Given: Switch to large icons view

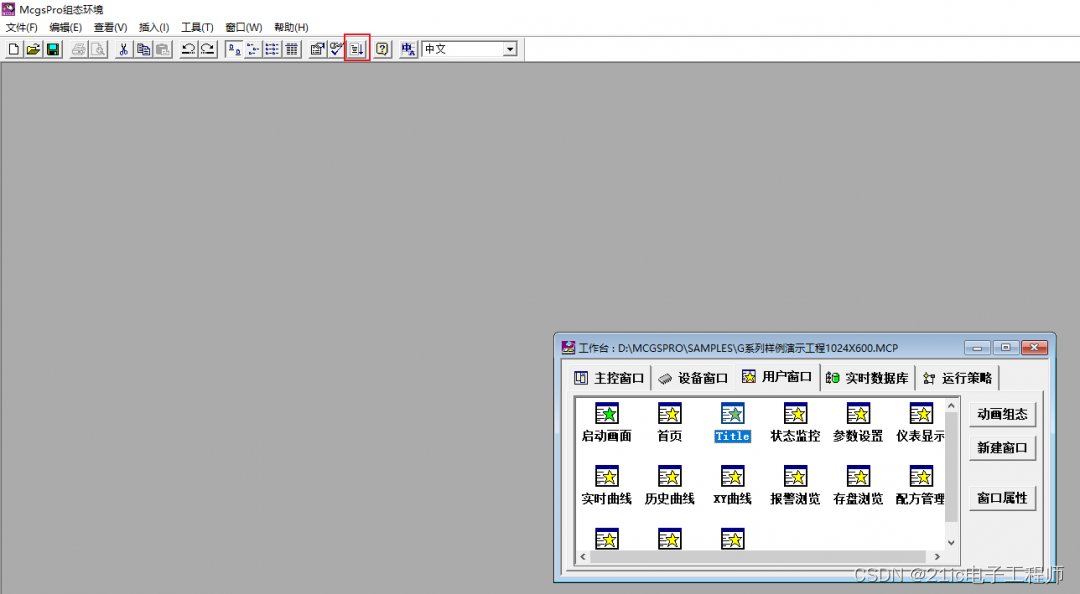Looking at the screenshot, I should (x=234, y=49).
